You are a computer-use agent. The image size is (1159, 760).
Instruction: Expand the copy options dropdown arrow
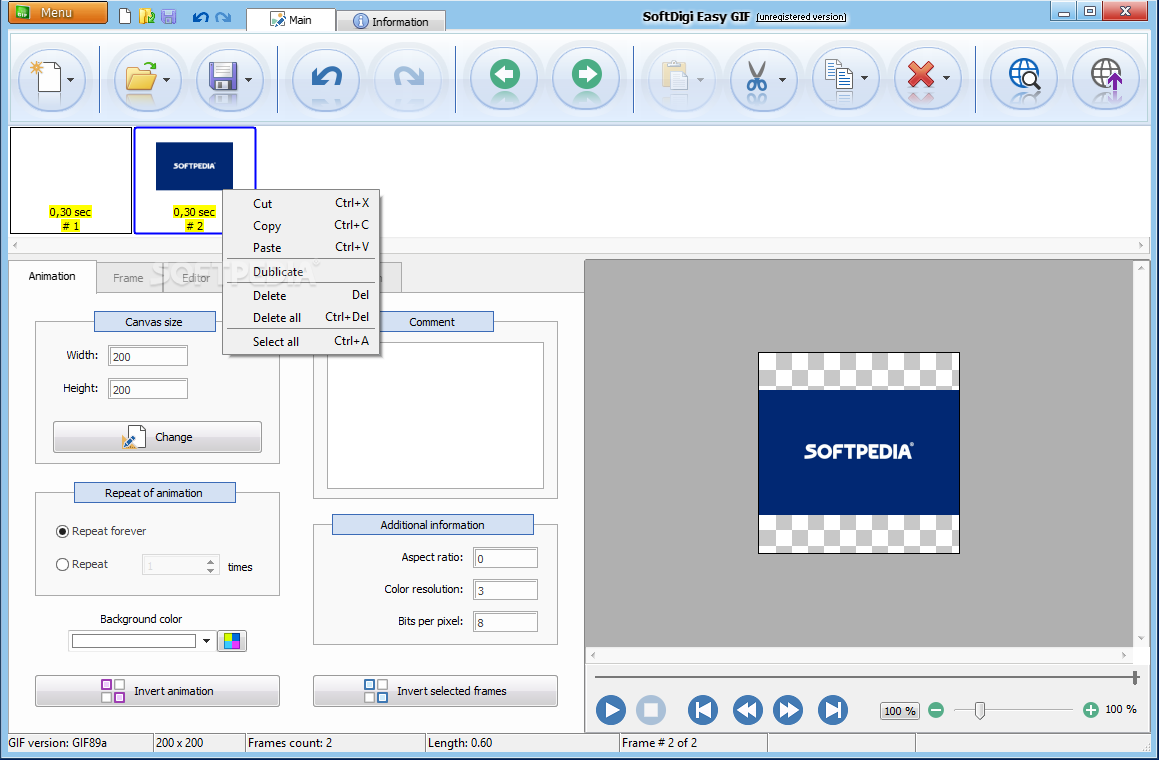click(864, 78)
